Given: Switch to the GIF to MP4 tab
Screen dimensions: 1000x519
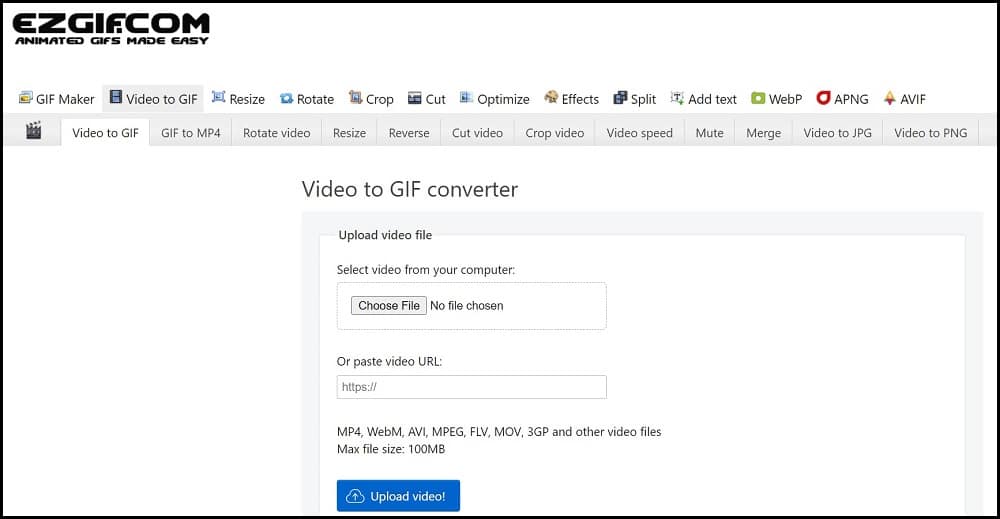Looking at the screenshot, I should 191,133.
